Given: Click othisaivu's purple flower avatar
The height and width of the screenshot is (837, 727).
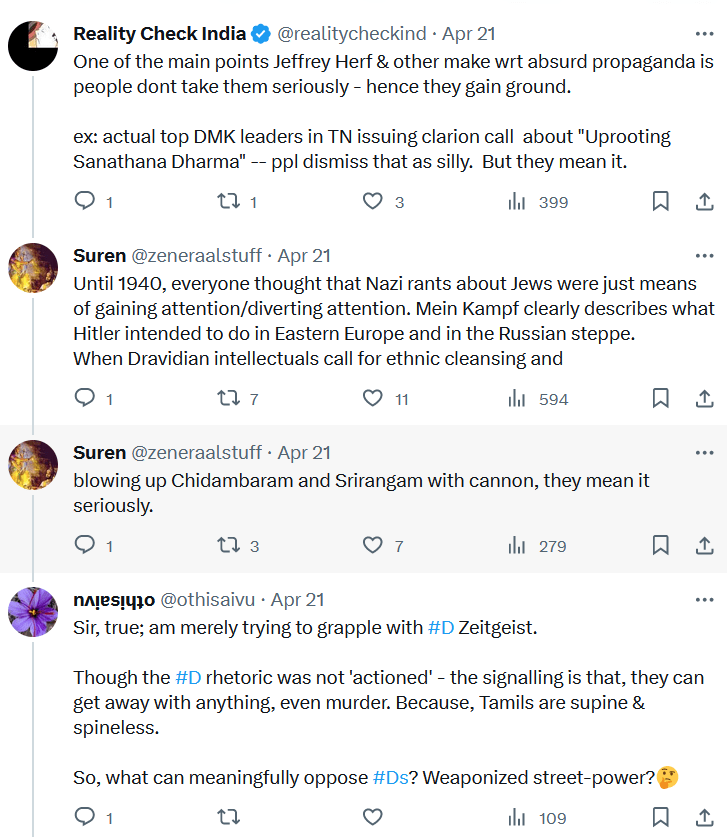Looking at the screenshot, I should [33, 612].
